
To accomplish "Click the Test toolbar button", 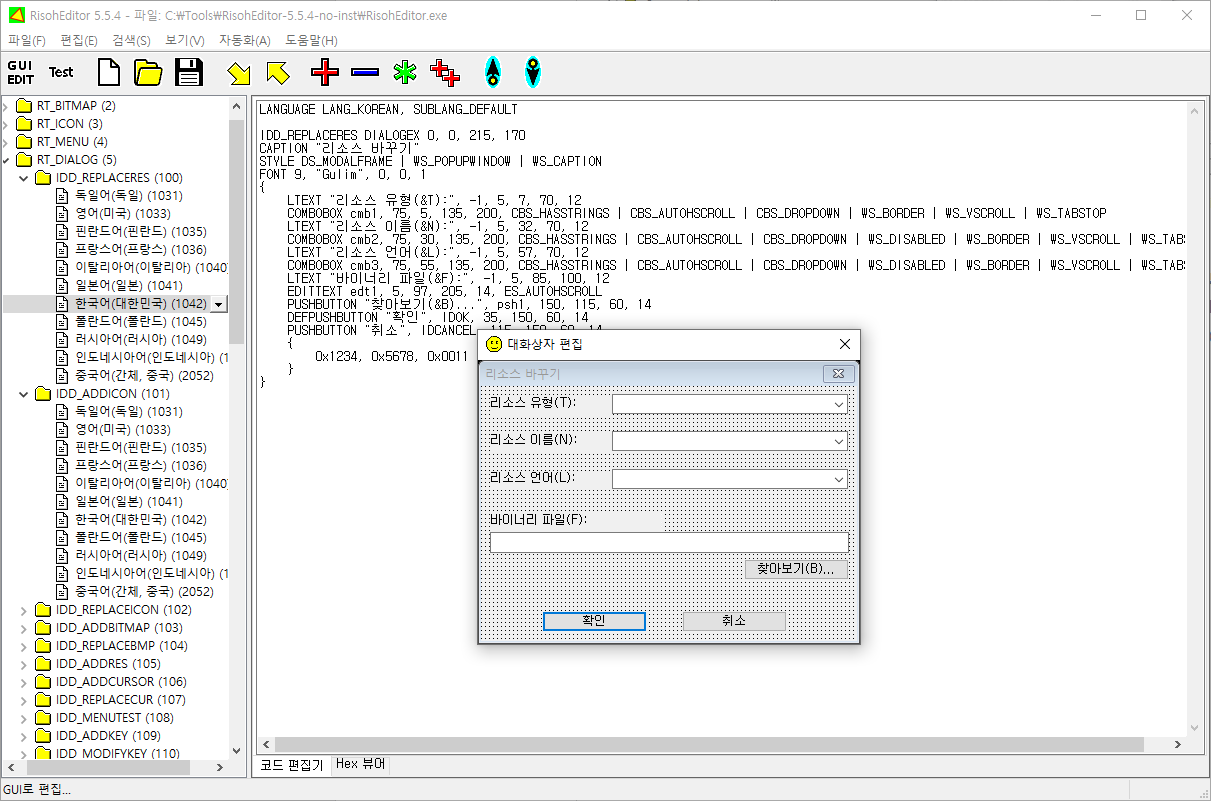I will coord(61,72).
